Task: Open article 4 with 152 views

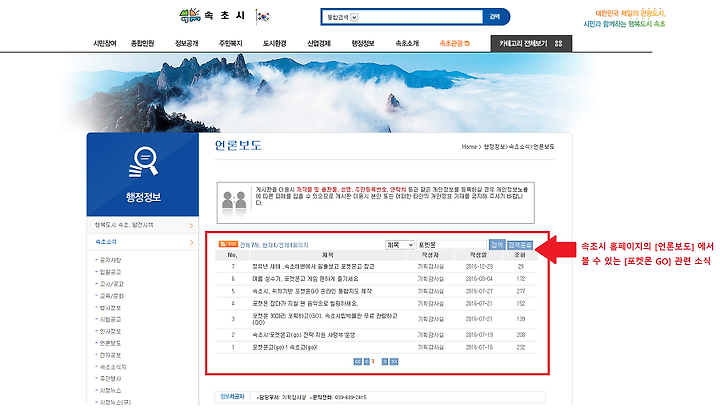Action: tap(305, 304)
